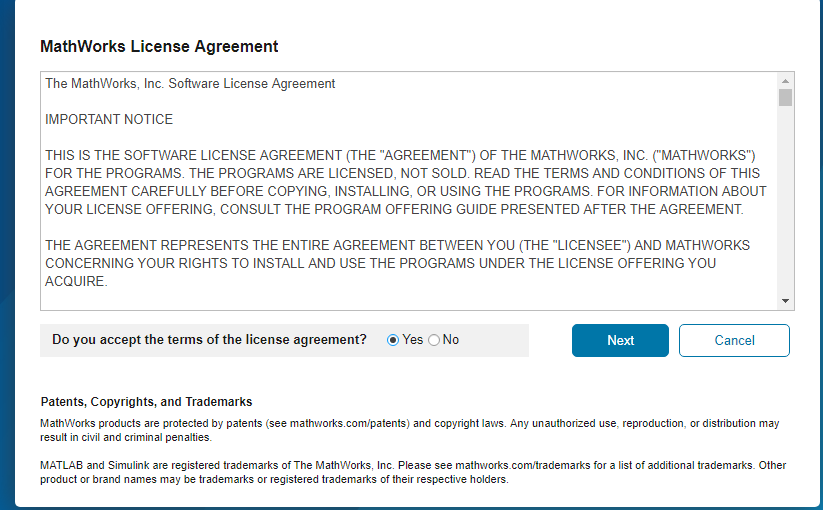Viewport: 823px width, 510px height.
Task: Click the license scrollbar thumb
Action: pos(785,98)
